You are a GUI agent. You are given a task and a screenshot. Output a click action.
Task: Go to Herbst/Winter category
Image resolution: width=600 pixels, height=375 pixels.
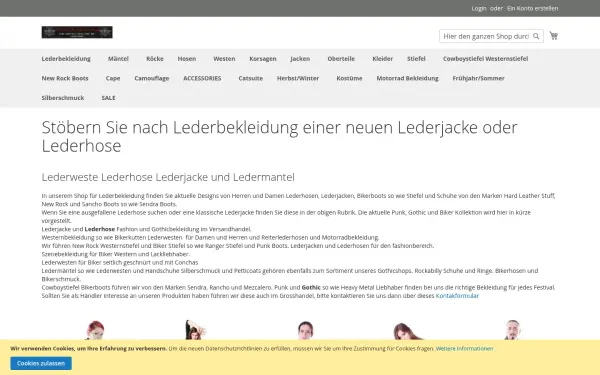click(x=298, y=78)
